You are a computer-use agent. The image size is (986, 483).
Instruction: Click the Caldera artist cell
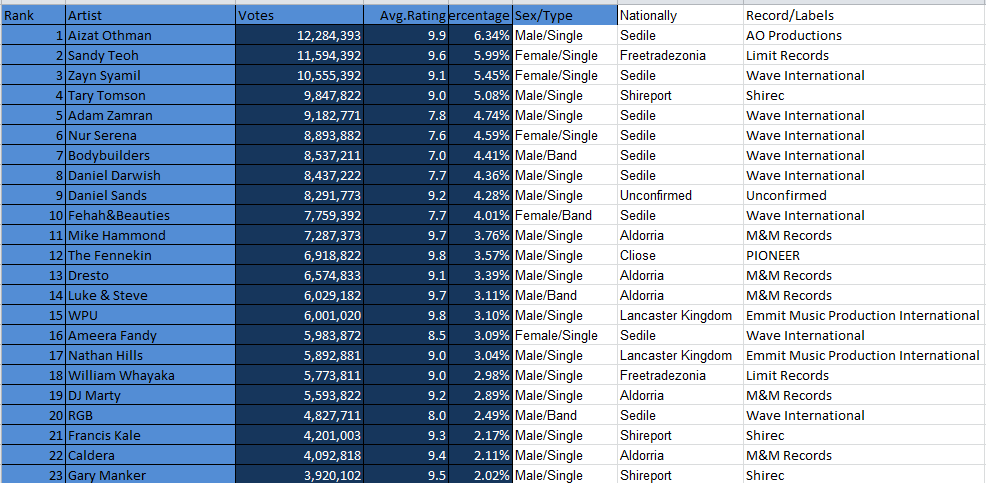click(x=151, y=455)
